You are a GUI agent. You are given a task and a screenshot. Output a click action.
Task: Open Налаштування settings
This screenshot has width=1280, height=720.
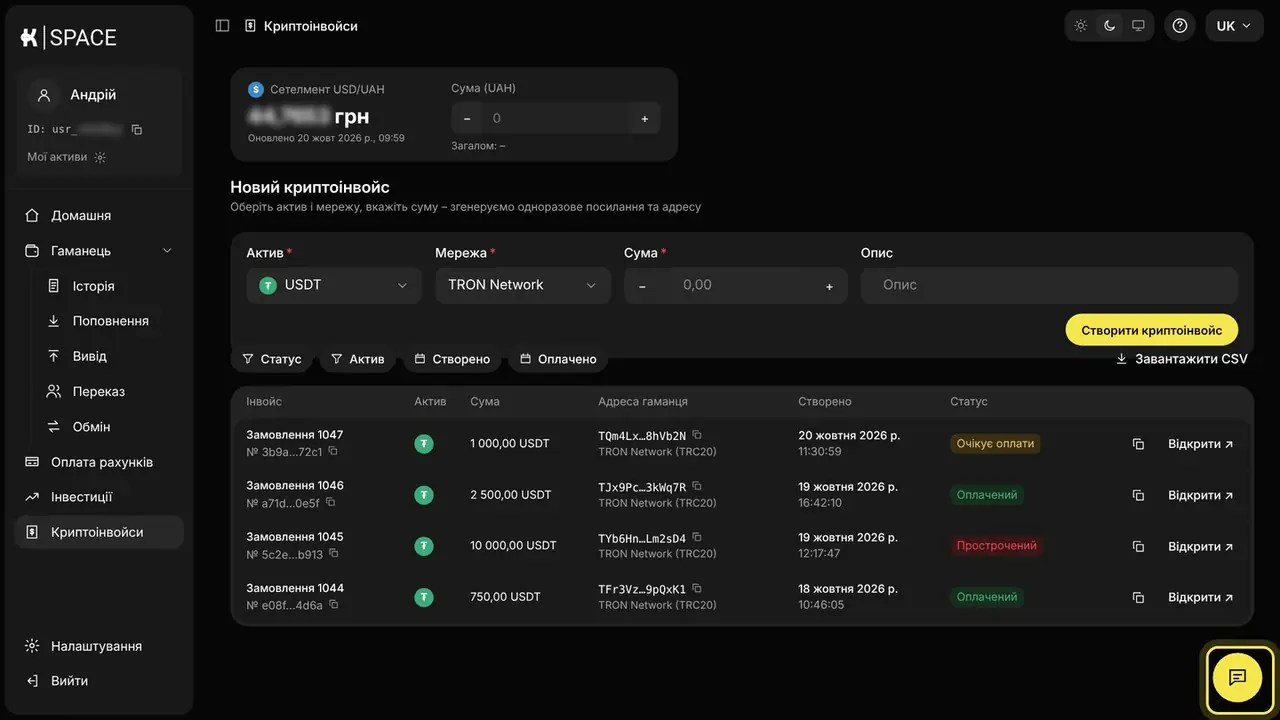(99, 646)
